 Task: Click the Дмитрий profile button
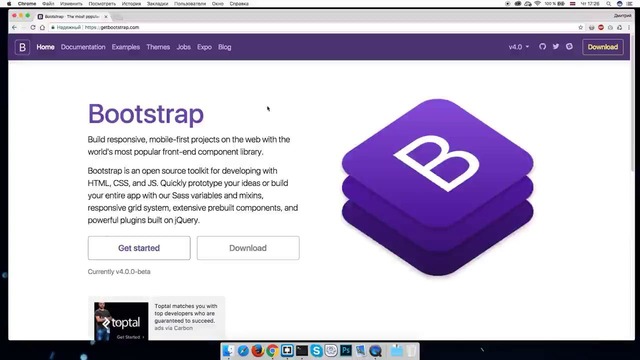coord(622,16)
